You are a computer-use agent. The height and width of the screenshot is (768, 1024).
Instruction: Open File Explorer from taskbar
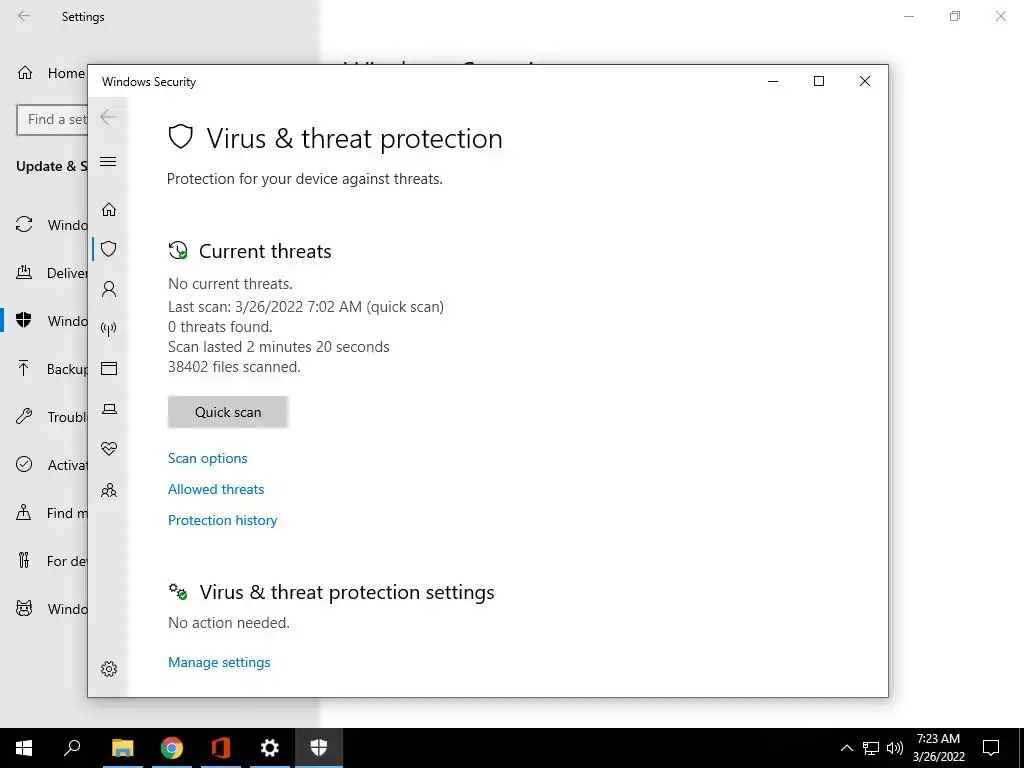[123, 748]
